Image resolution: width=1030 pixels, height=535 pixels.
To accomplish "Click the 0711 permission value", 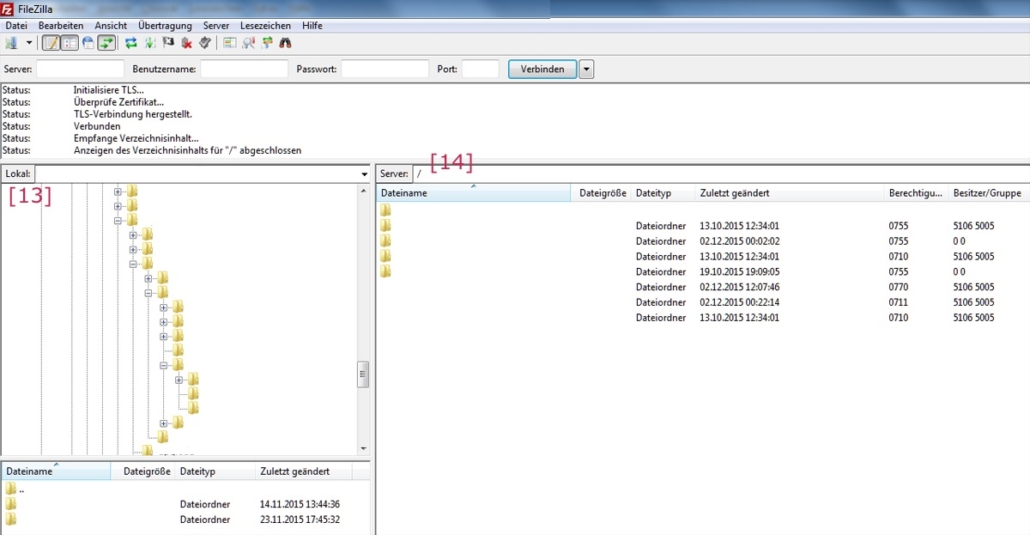I will click(x=899, y=302).
